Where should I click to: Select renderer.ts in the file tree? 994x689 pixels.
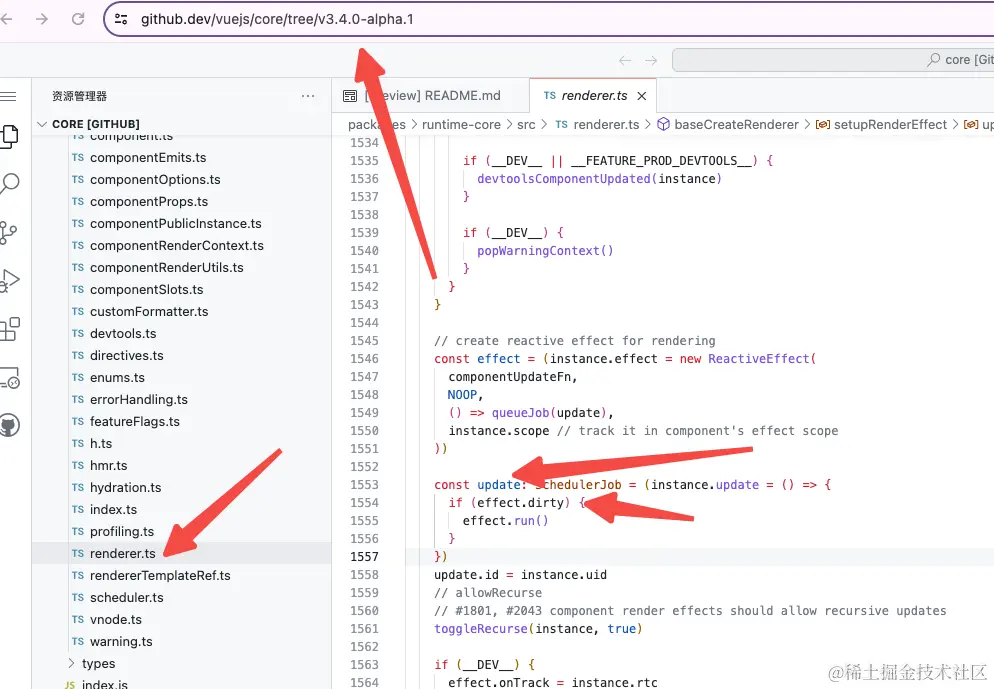[122, 553]
